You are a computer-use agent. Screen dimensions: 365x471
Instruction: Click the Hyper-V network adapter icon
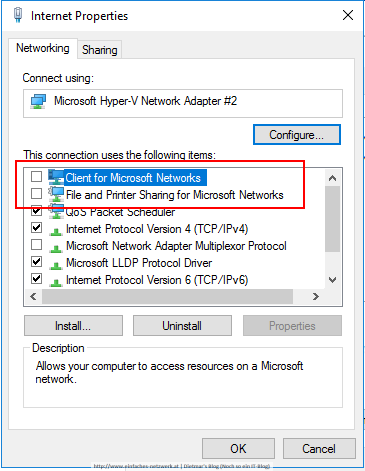(38, 101)
